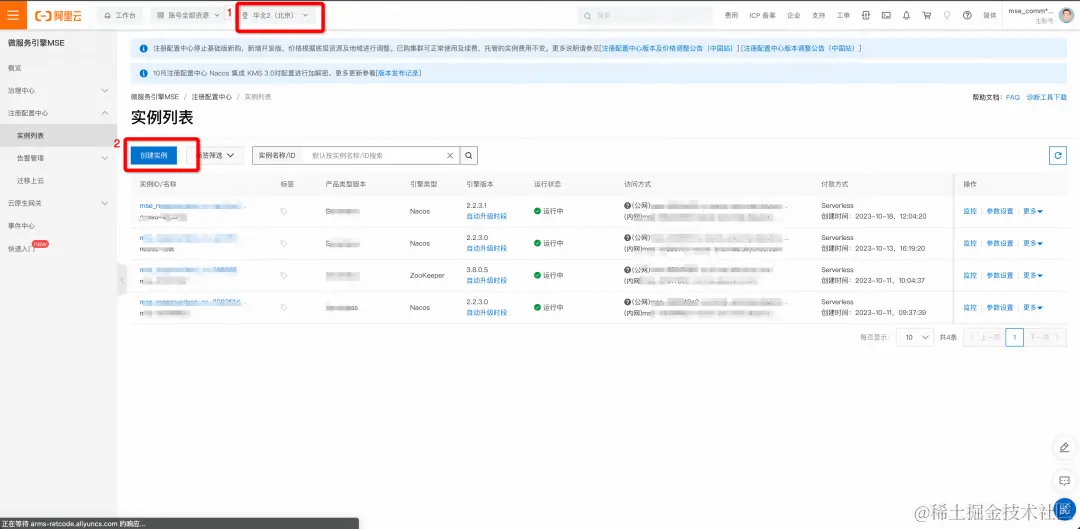Expand 云原生网关 in the sidebar
The image size is (1080, 529).
pos(59,203)
